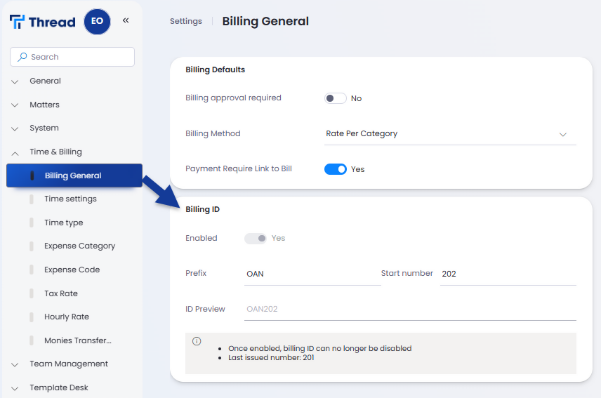This screenshot has height=398, width=601.
Task: Open the Billing Method dropdown
Action: [450, 134]
